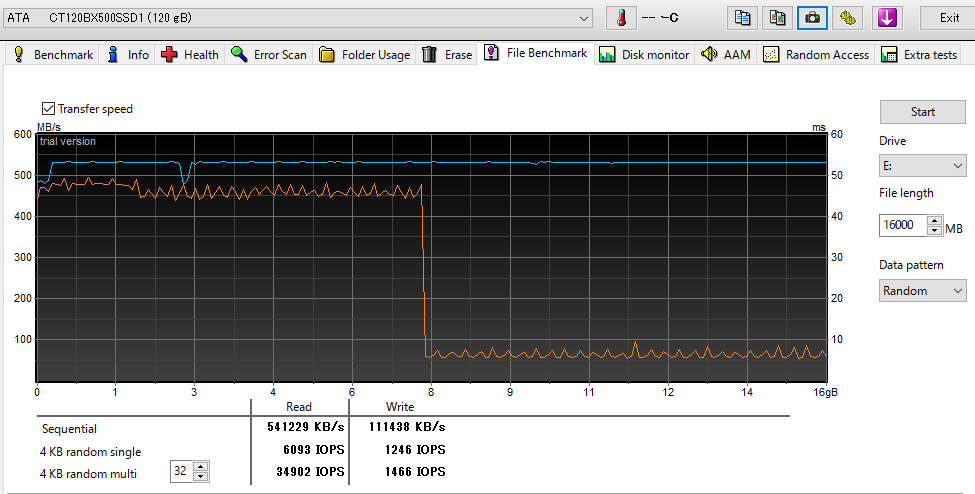Click the 4 KB random multi label

click(x=88, y=473)
